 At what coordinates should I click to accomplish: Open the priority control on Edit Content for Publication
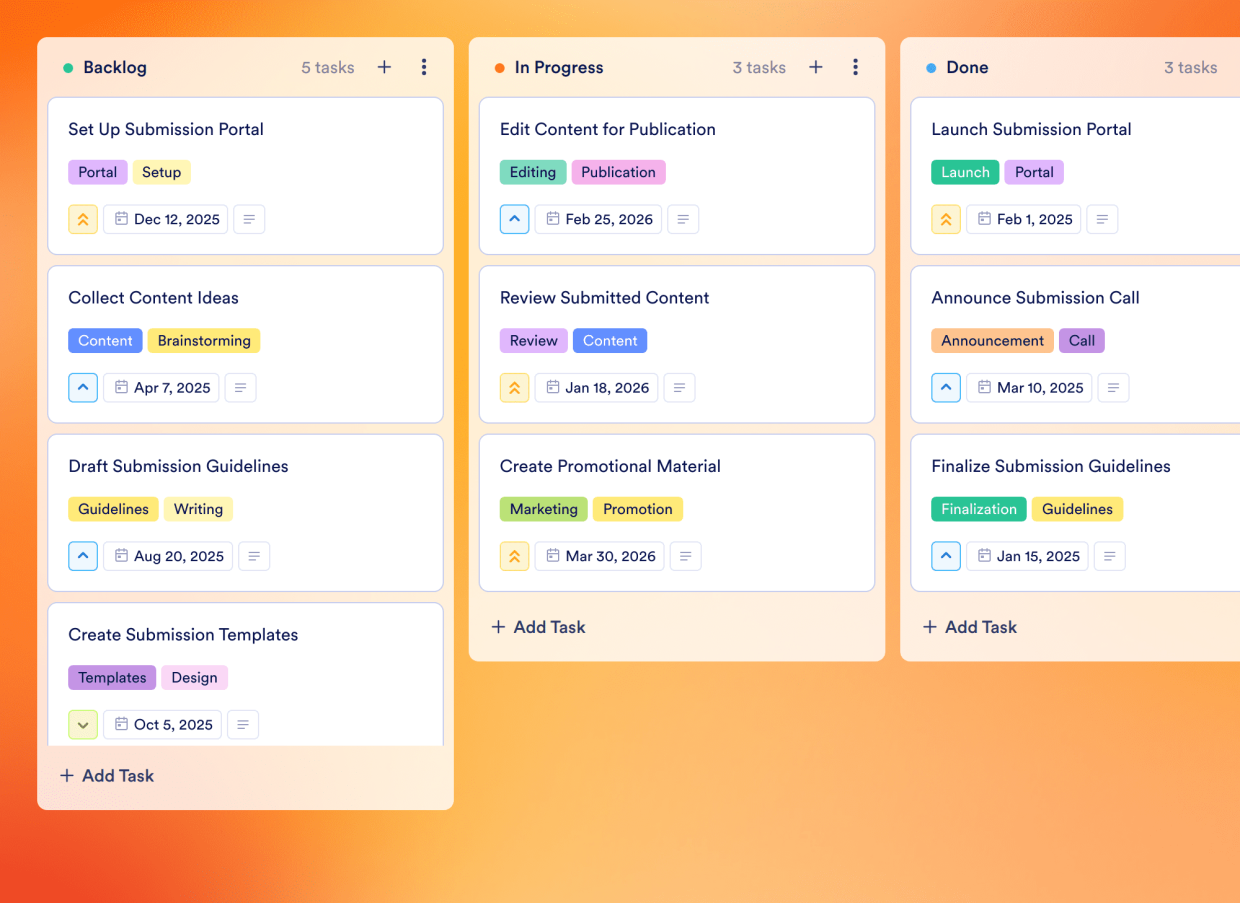pos(514,219)
